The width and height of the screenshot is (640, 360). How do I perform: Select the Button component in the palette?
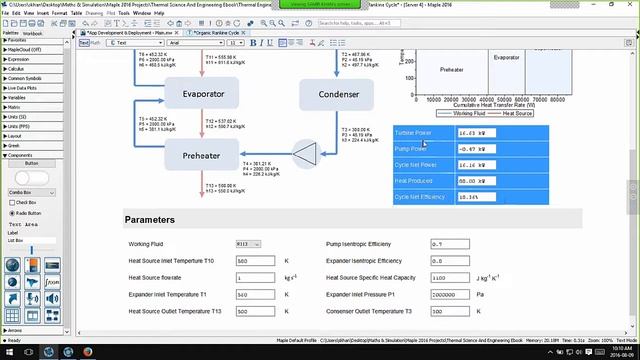pyautogui.click(x=32, y=164)
